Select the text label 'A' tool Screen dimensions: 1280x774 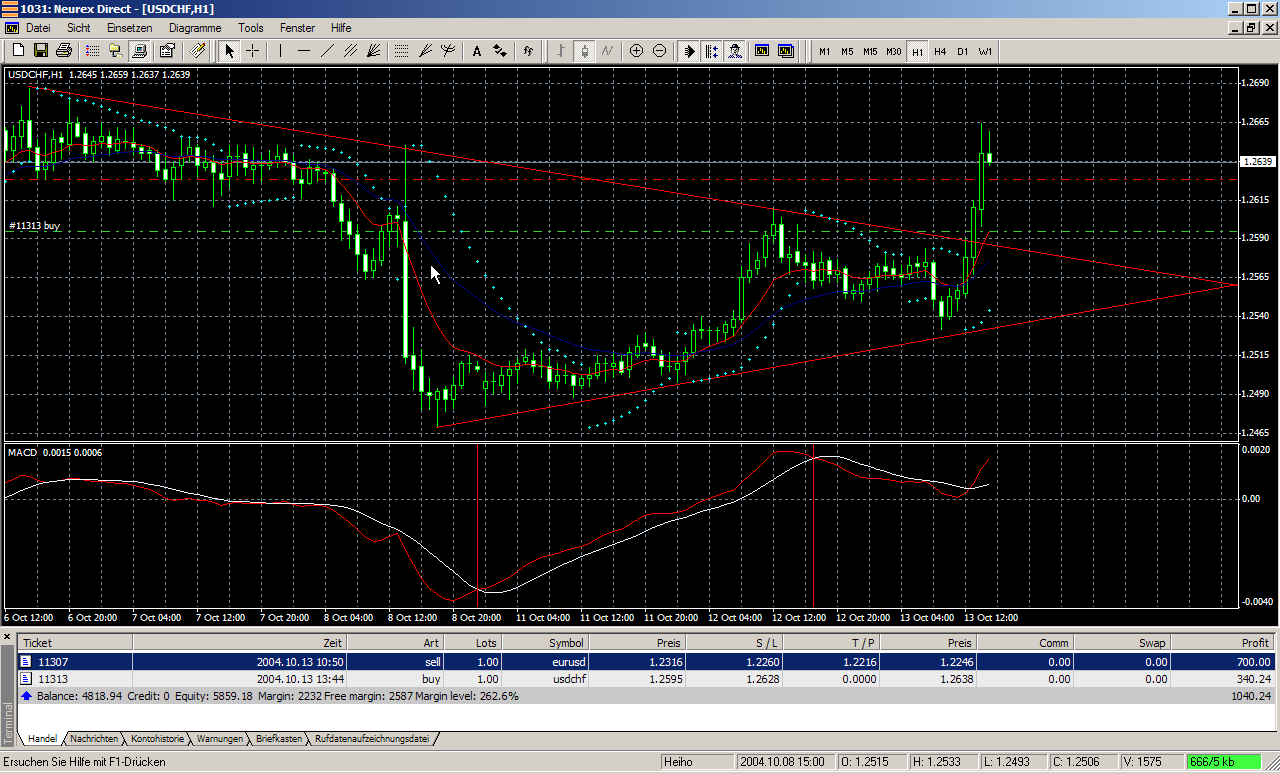click(476, 51)
